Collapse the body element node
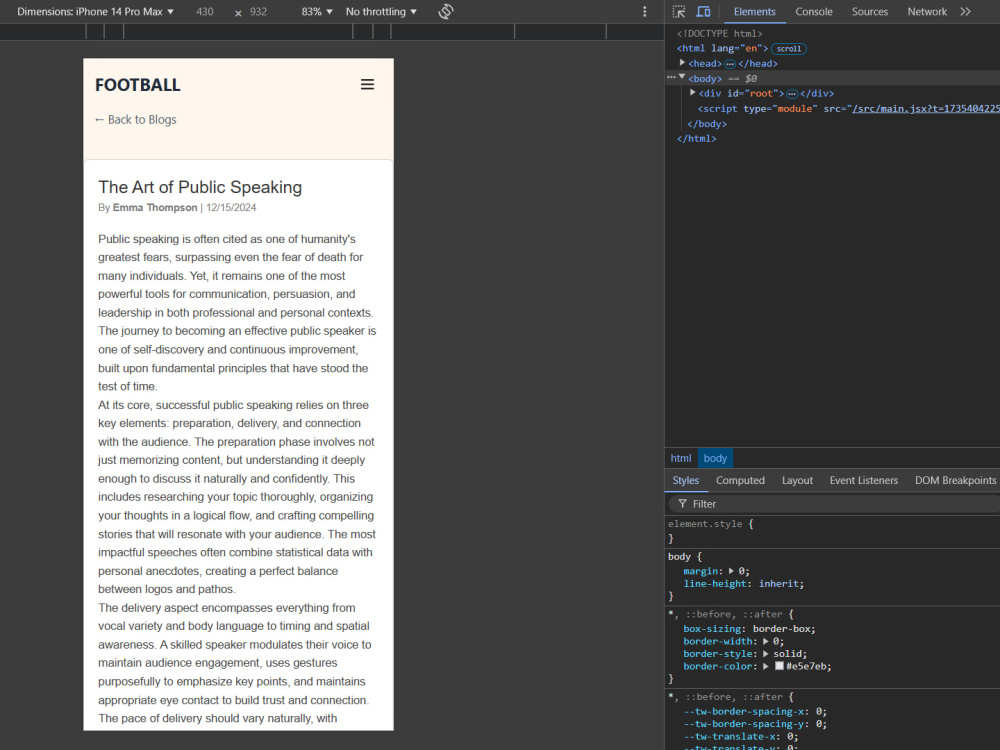Screen dimensions: 1000x750 coord(682,77)
